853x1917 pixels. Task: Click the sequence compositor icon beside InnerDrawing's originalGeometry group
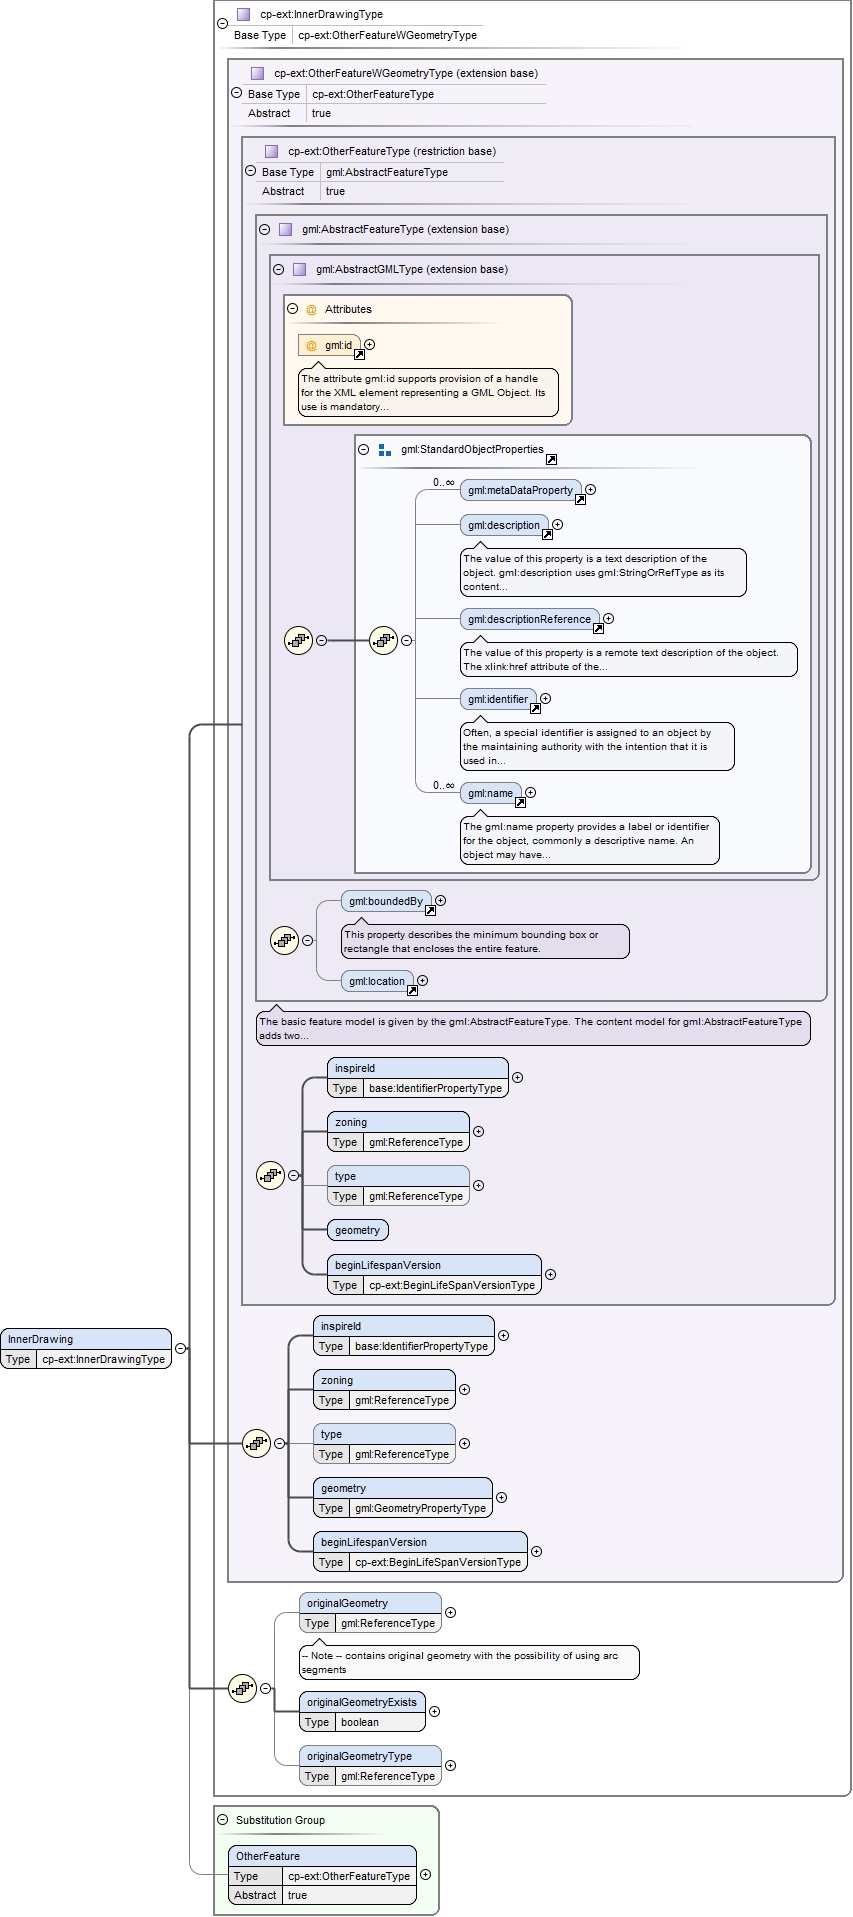243,1688
